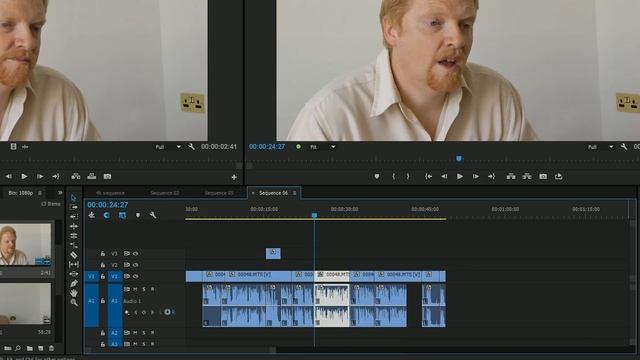This screenshot has width=640, height=360.
Task: Add a marker in the timeline header
Action: pos(138,215)
